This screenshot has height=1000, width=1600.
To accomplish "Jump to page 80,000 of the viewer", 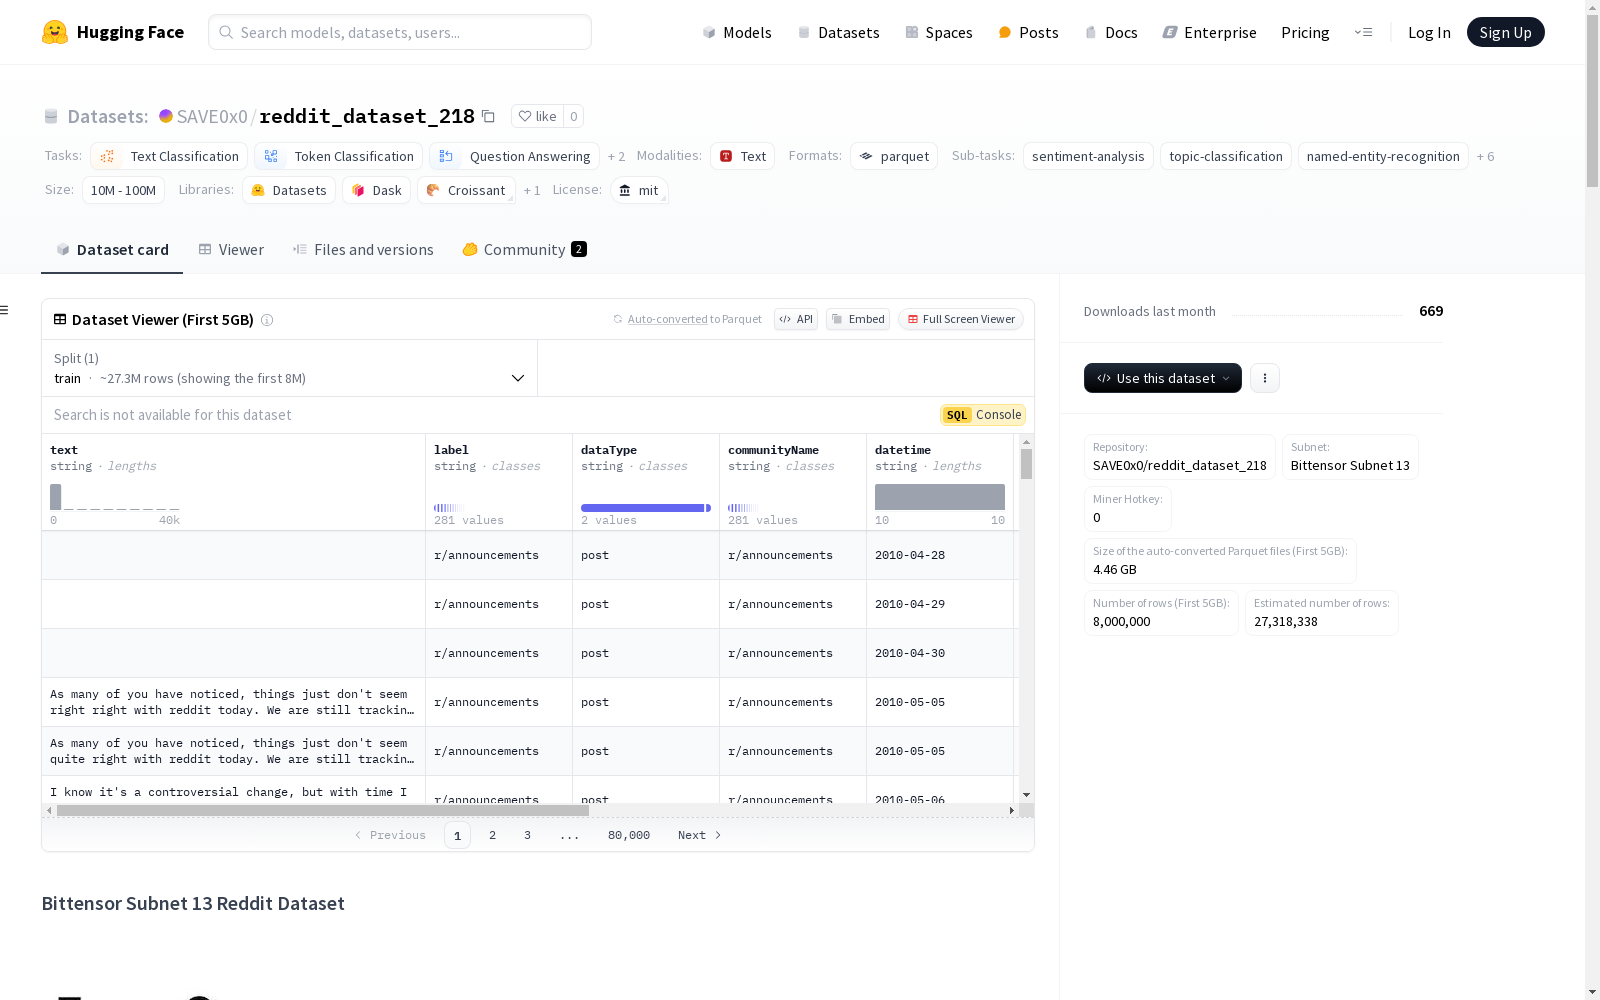I will pyautogui.click(x=629, y=835).
